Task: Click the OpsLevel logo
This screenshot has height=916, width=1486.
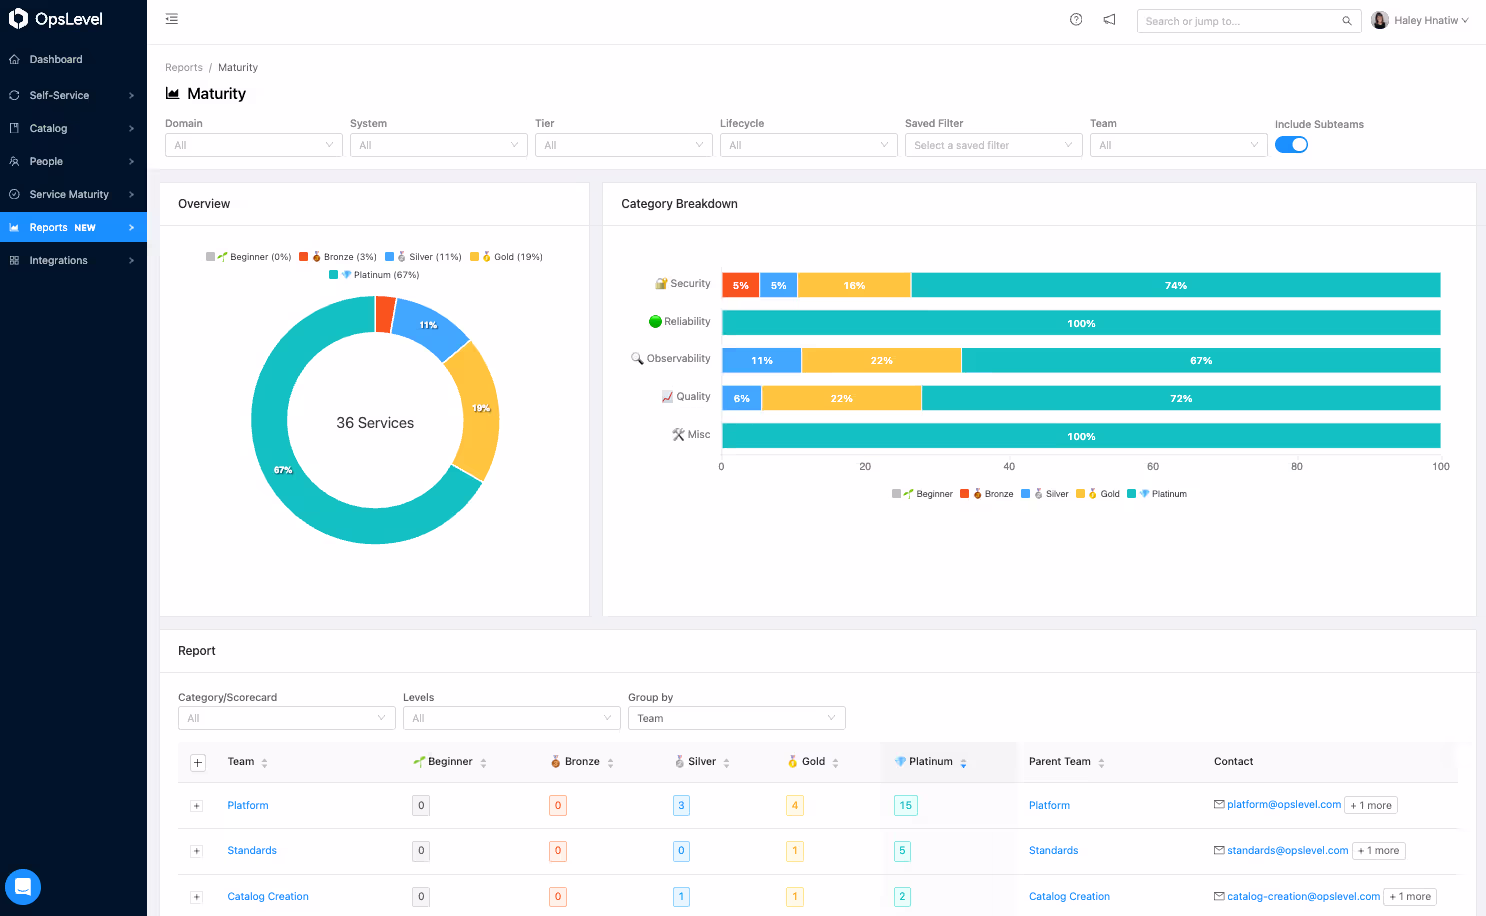Action: click(56, 19)
